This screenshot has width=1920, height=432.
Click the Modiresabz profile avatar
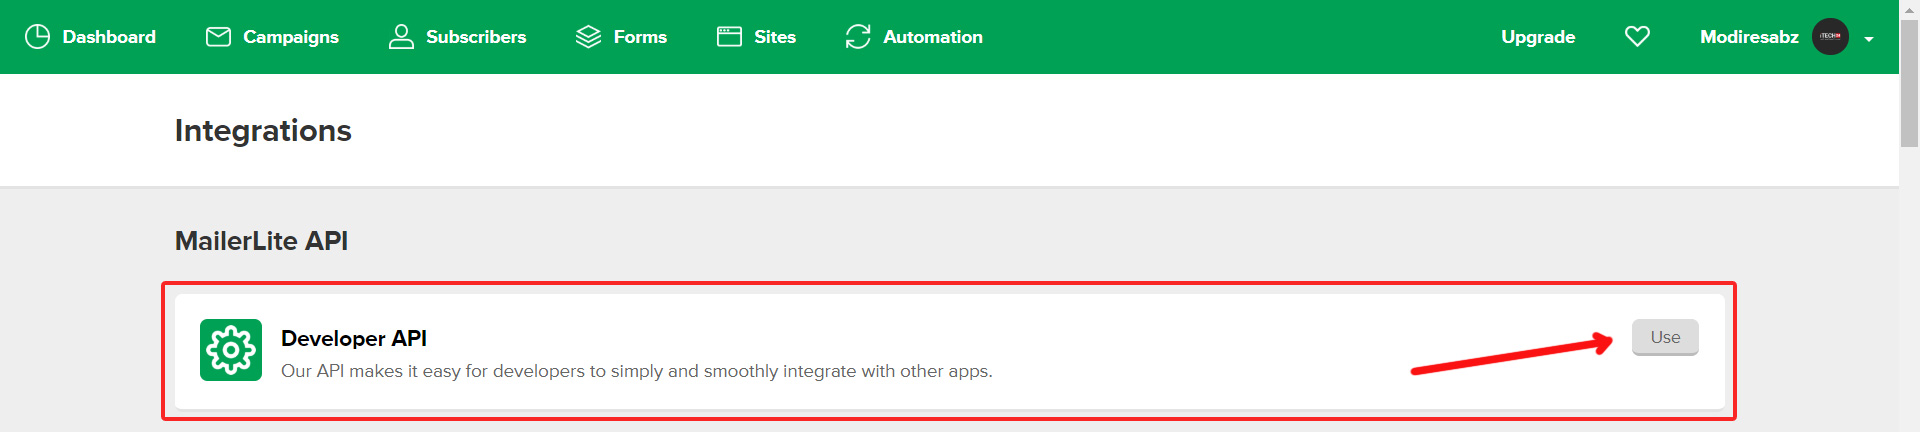pos(1830,37)
